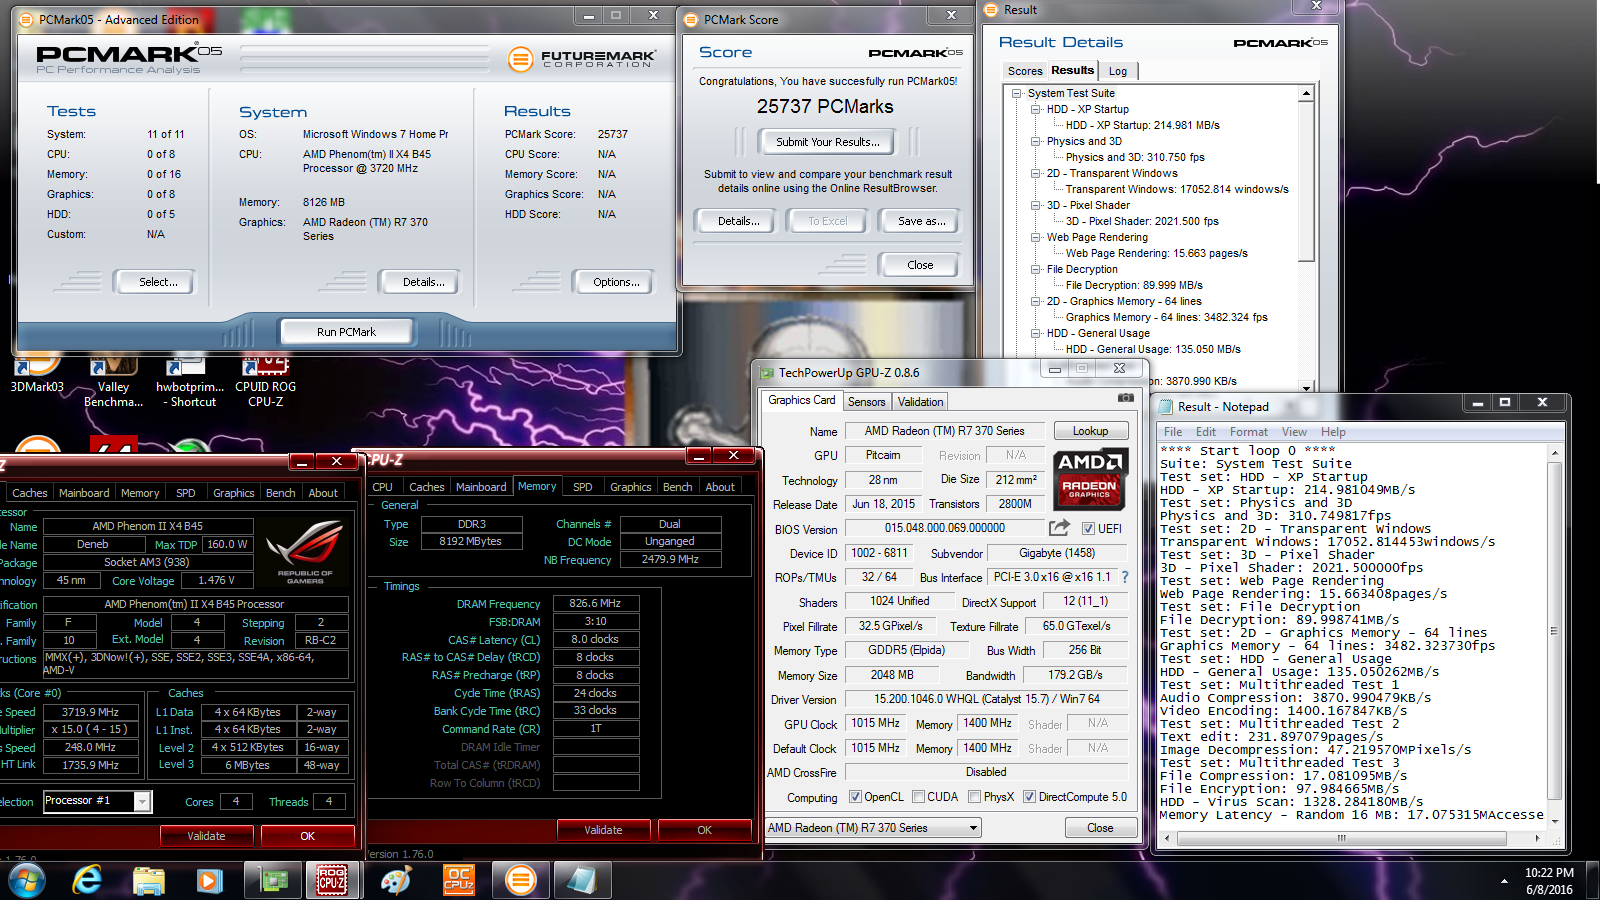1600x900 pixels.
Task: Click GPU-Z screenshot camera icon
Action: pyautogui.click(x=1125, y=398)
